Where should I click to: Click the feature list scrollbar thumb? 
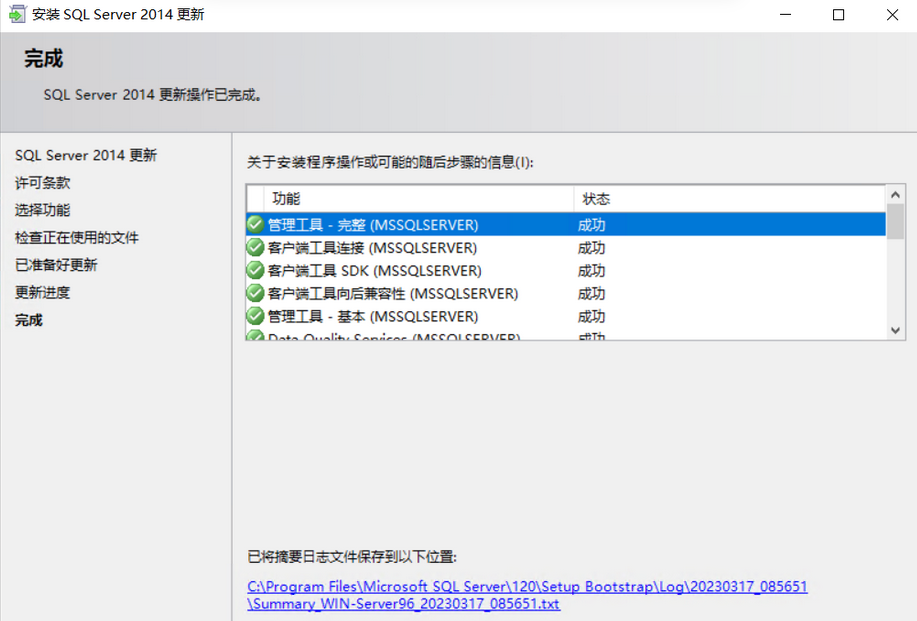pyautogui.click(x=895, y=221)
